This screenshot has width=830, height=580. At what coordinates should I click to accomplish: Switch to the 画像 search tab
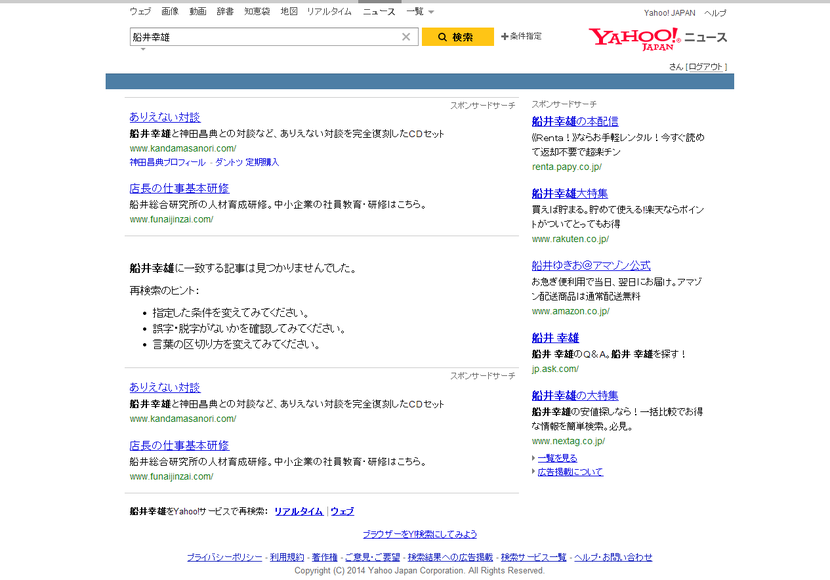point(170,12)
